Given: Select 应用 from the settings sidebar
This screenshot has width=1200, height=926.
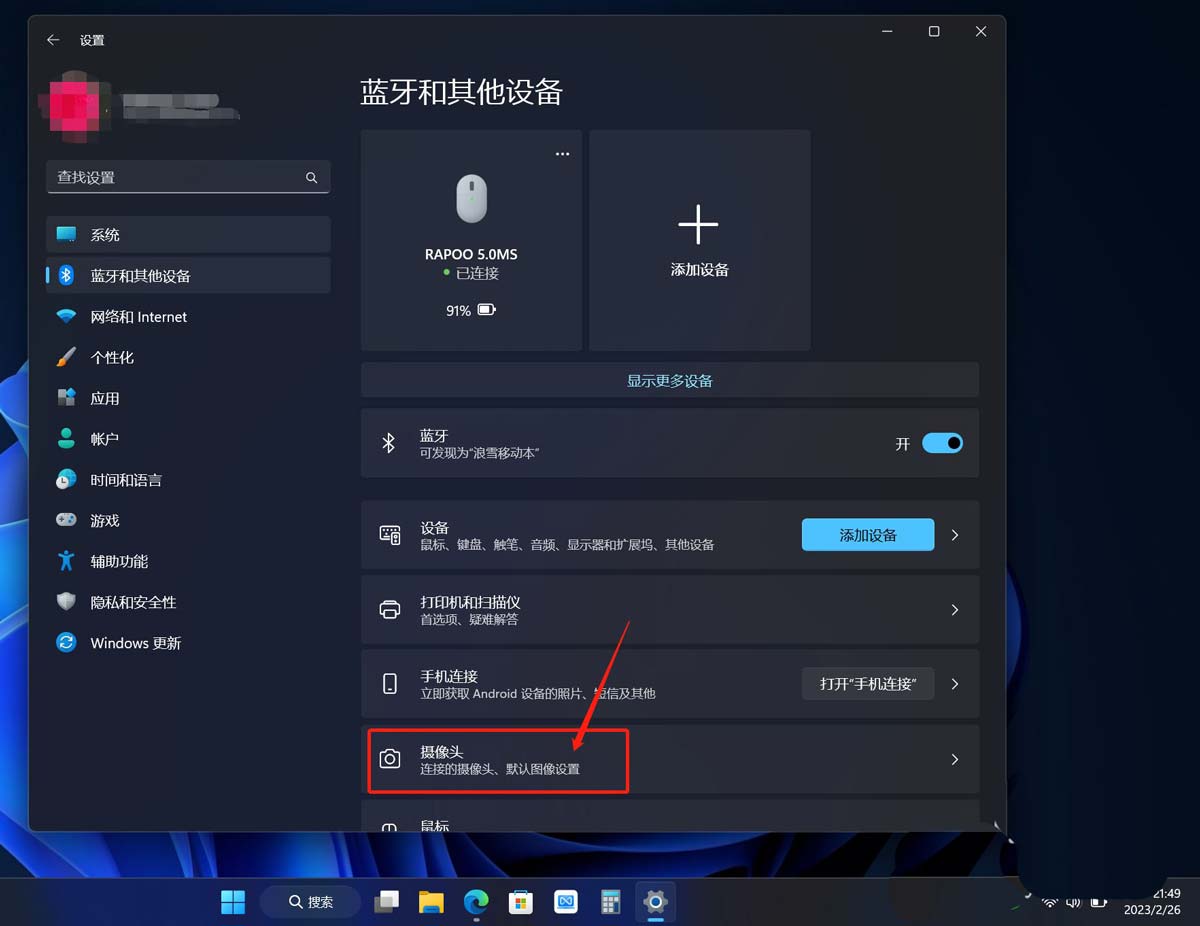Looking at the screenshot, I should (66, 398).
